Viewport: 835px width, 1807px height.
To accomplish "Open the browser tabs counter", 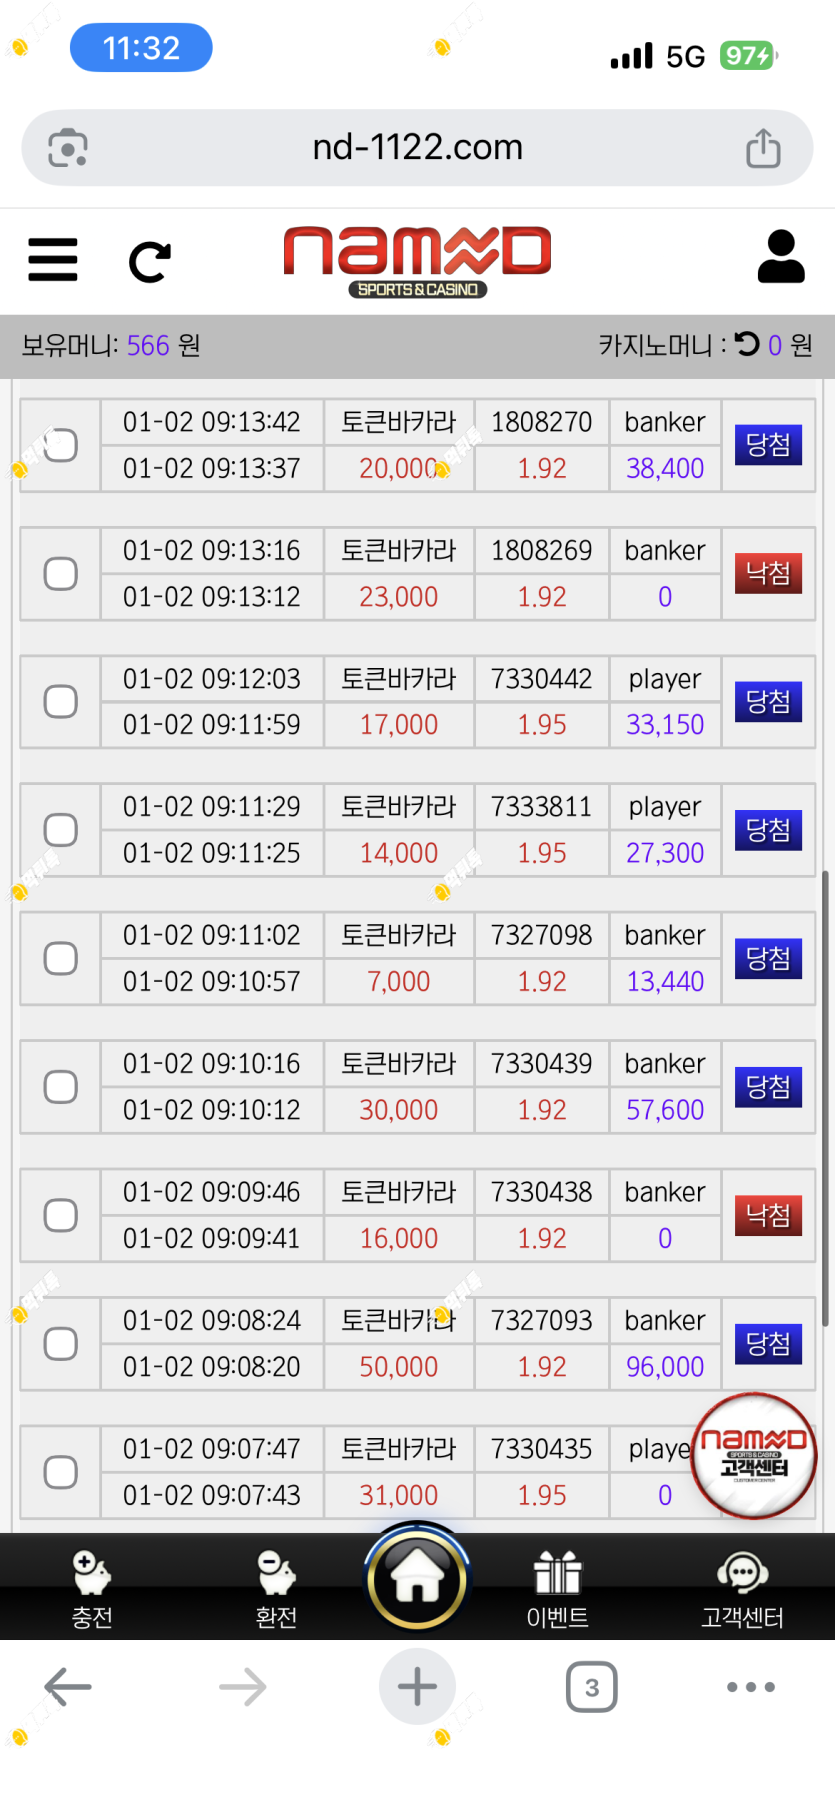I will tap(591, 1688).
